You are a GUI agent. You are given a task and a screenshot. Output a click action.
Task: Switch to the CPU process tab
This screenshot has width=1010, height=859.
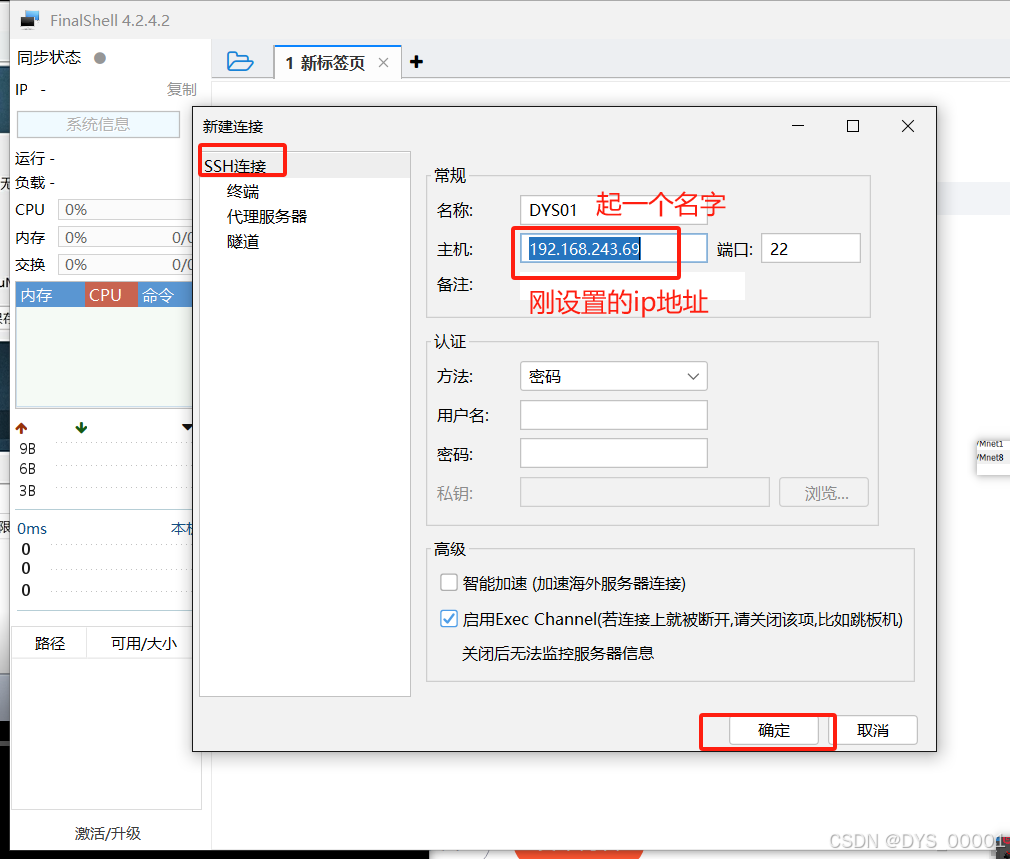coord(111,295)
